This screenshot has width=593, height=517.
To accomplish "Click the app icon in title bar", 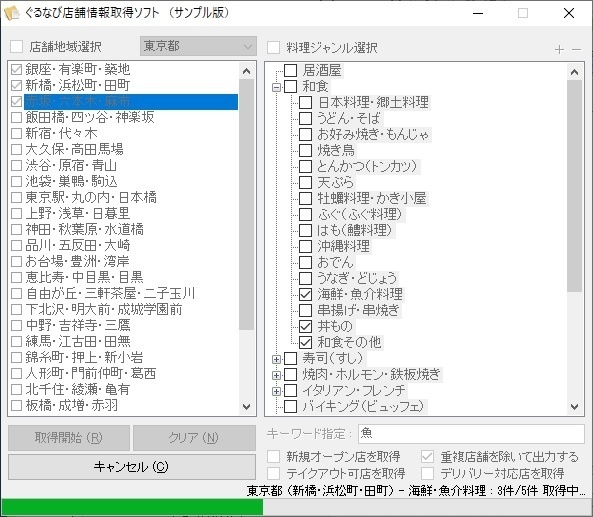I will [11, 12].
